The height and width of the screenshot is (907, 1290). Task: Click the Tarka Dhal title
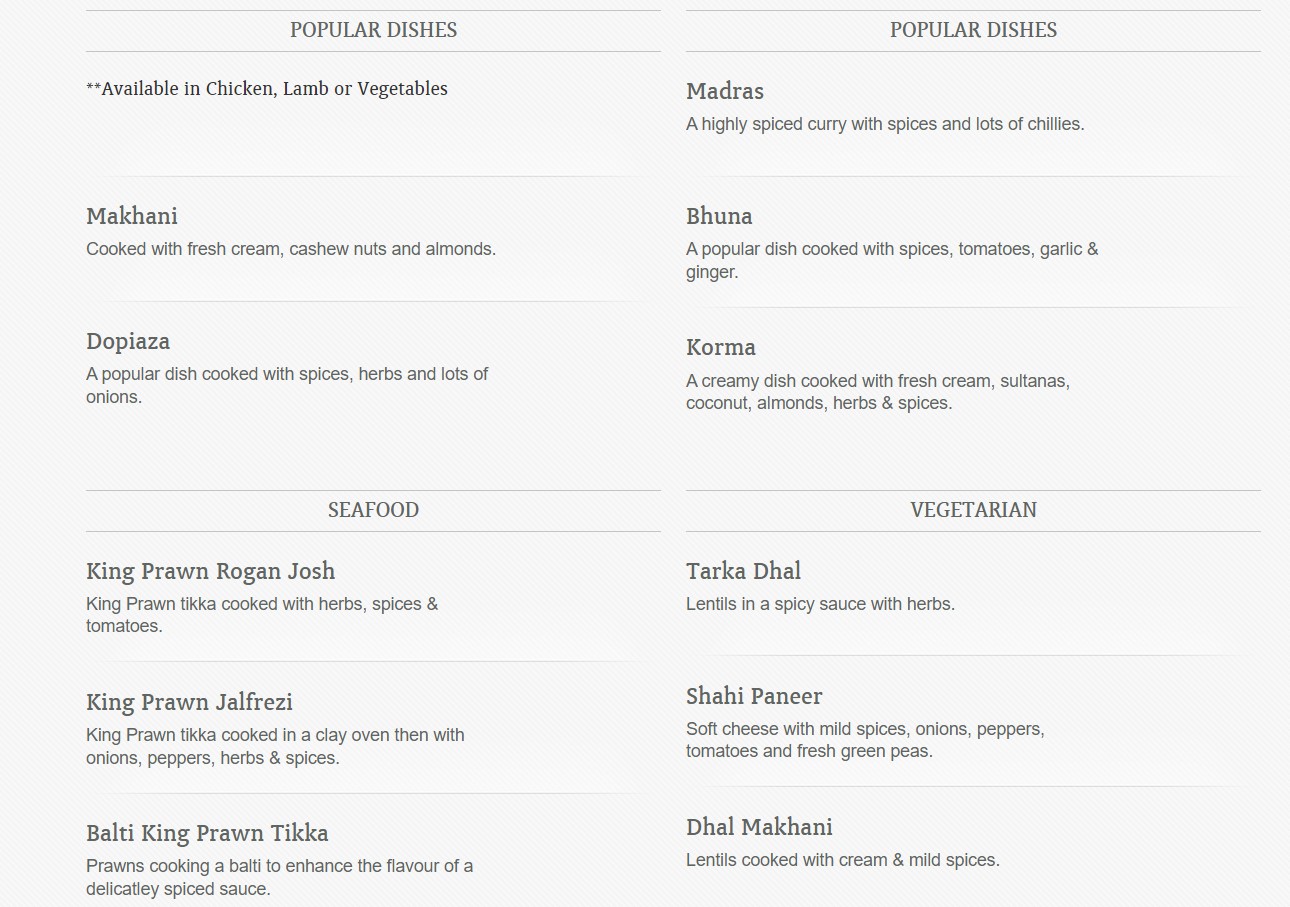pyautogui.click(x=743, y=572)
